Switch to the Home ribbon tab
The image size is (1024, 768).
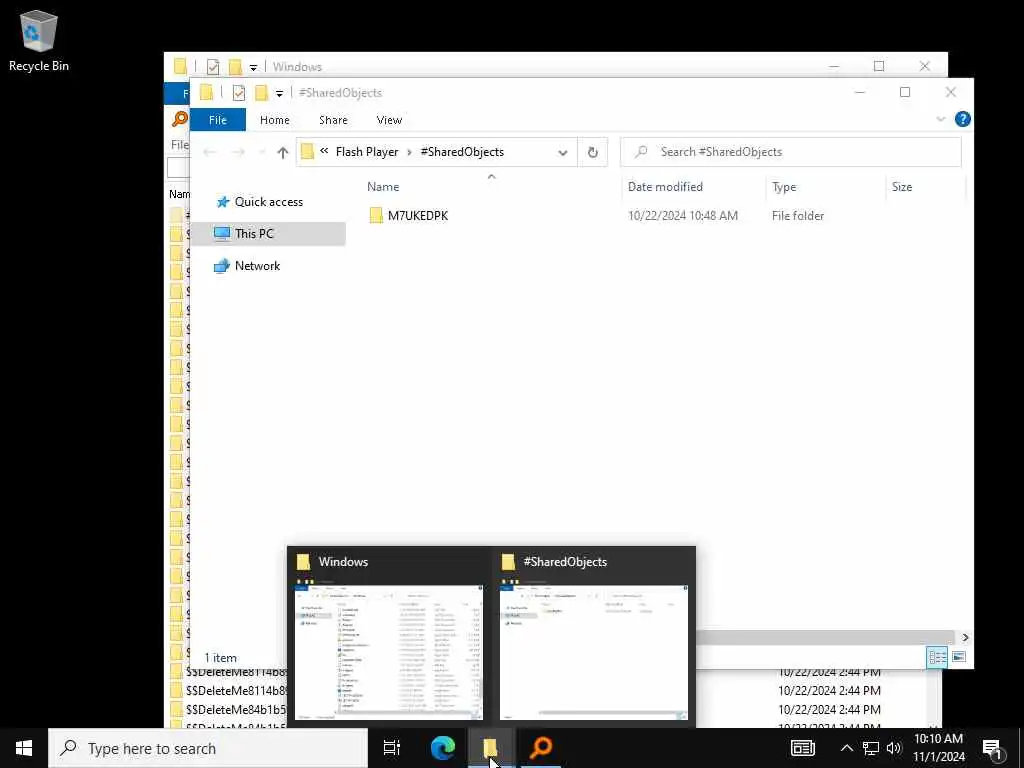coord(274,120)
